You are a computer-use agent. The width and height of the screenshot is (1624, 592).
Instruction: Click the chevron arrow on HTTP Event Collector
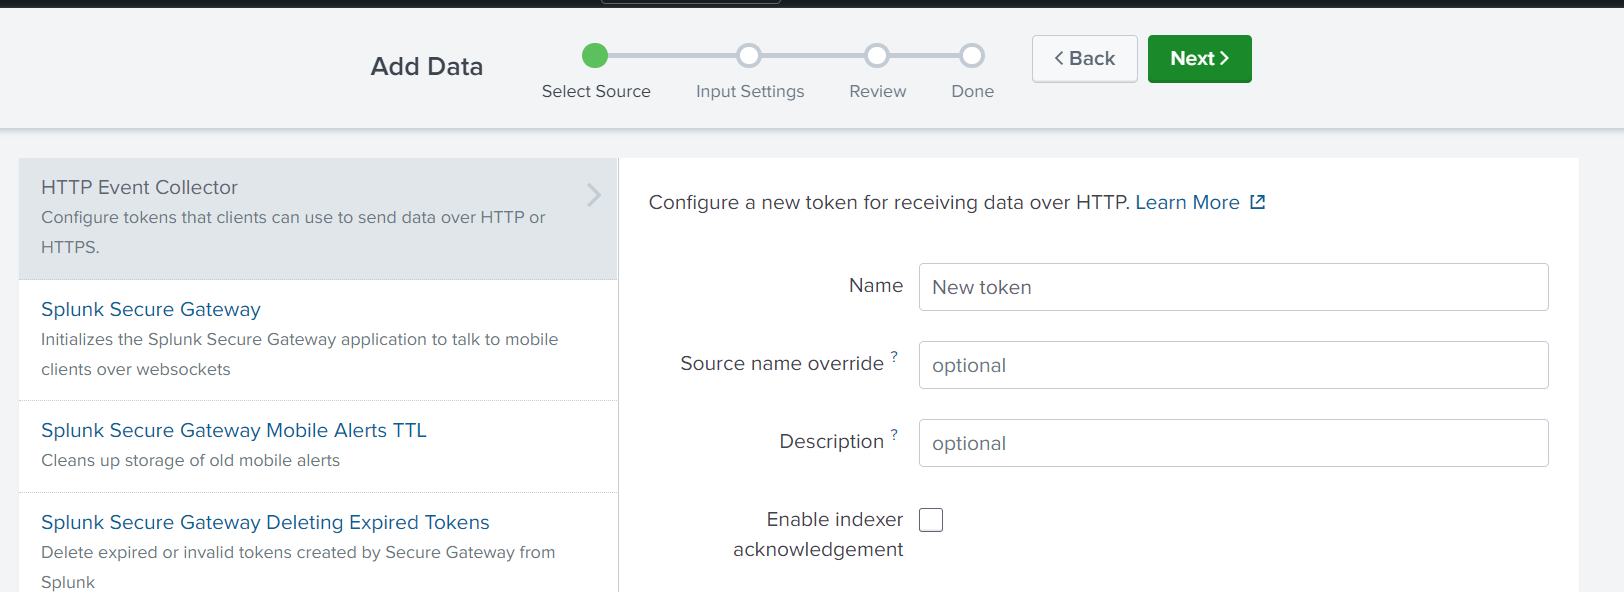pyautogui.click(x=594, y=194)
